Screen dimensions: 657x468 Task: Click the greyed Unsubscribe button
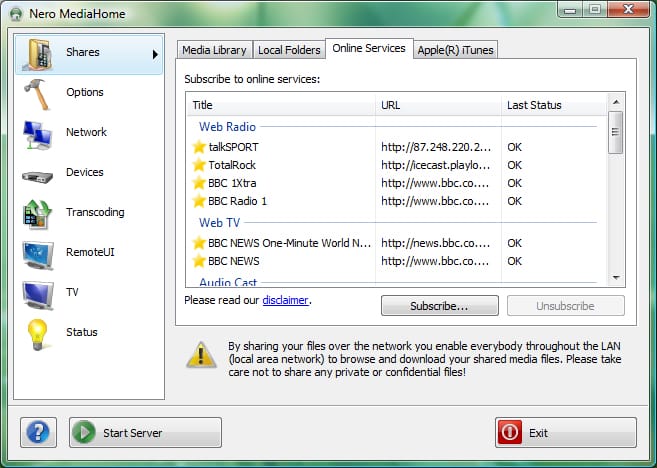pyautogui.click(x=566, y=306)
